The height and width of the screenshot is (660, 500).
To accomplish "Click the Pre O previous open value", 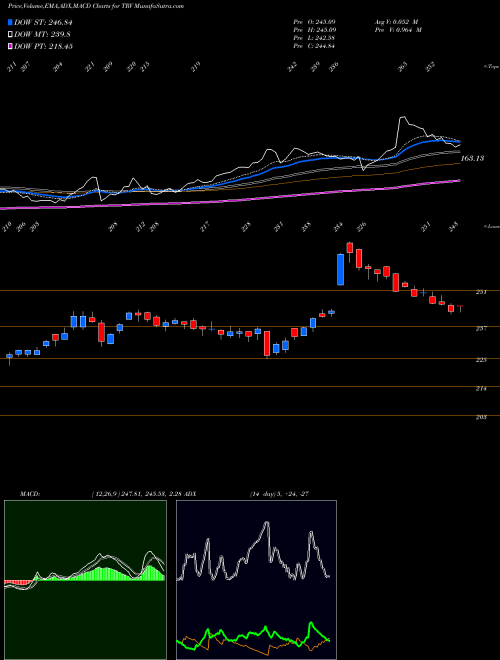I will tap(314, 21).
